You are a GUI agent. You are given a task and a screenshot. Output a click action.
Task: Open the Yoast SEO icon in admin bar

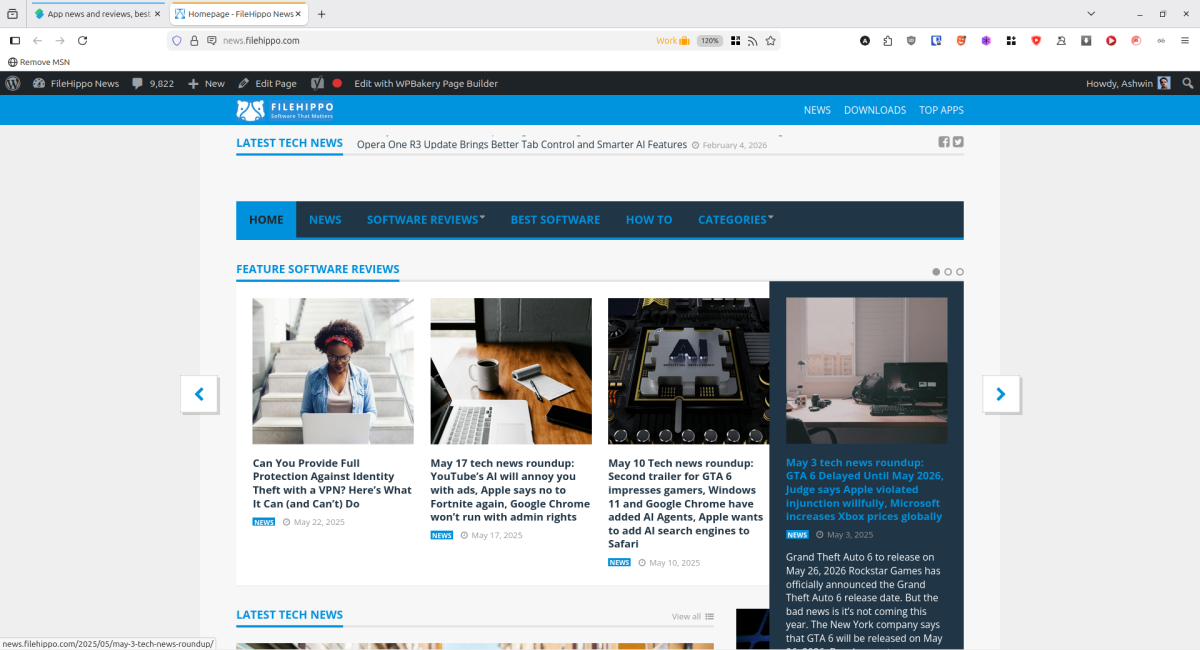[x=316, y=83]
